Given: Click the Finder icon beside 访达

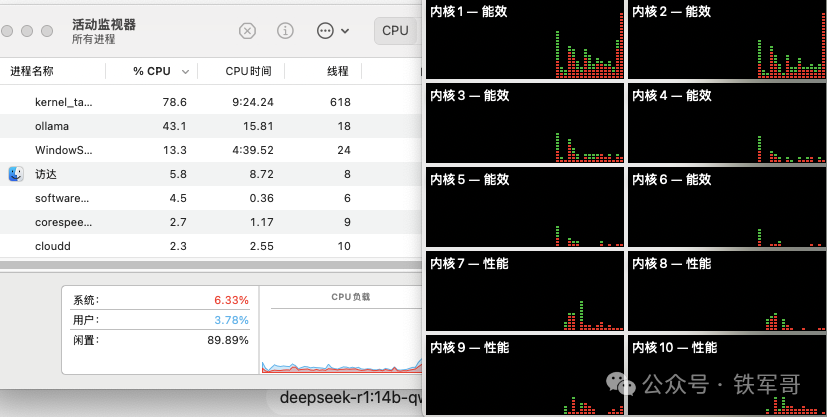Looking at the screenshot, I should [x=16, y=174].
